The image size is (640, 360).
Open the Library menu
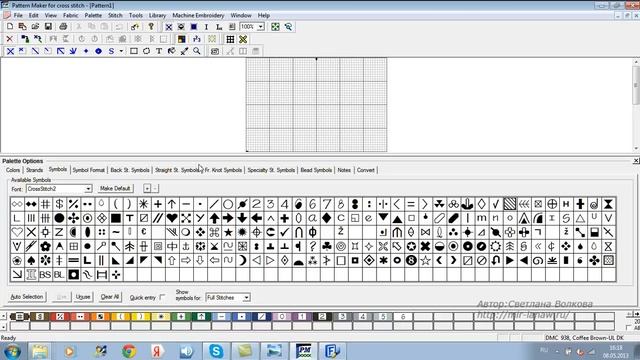coord(157,15)
